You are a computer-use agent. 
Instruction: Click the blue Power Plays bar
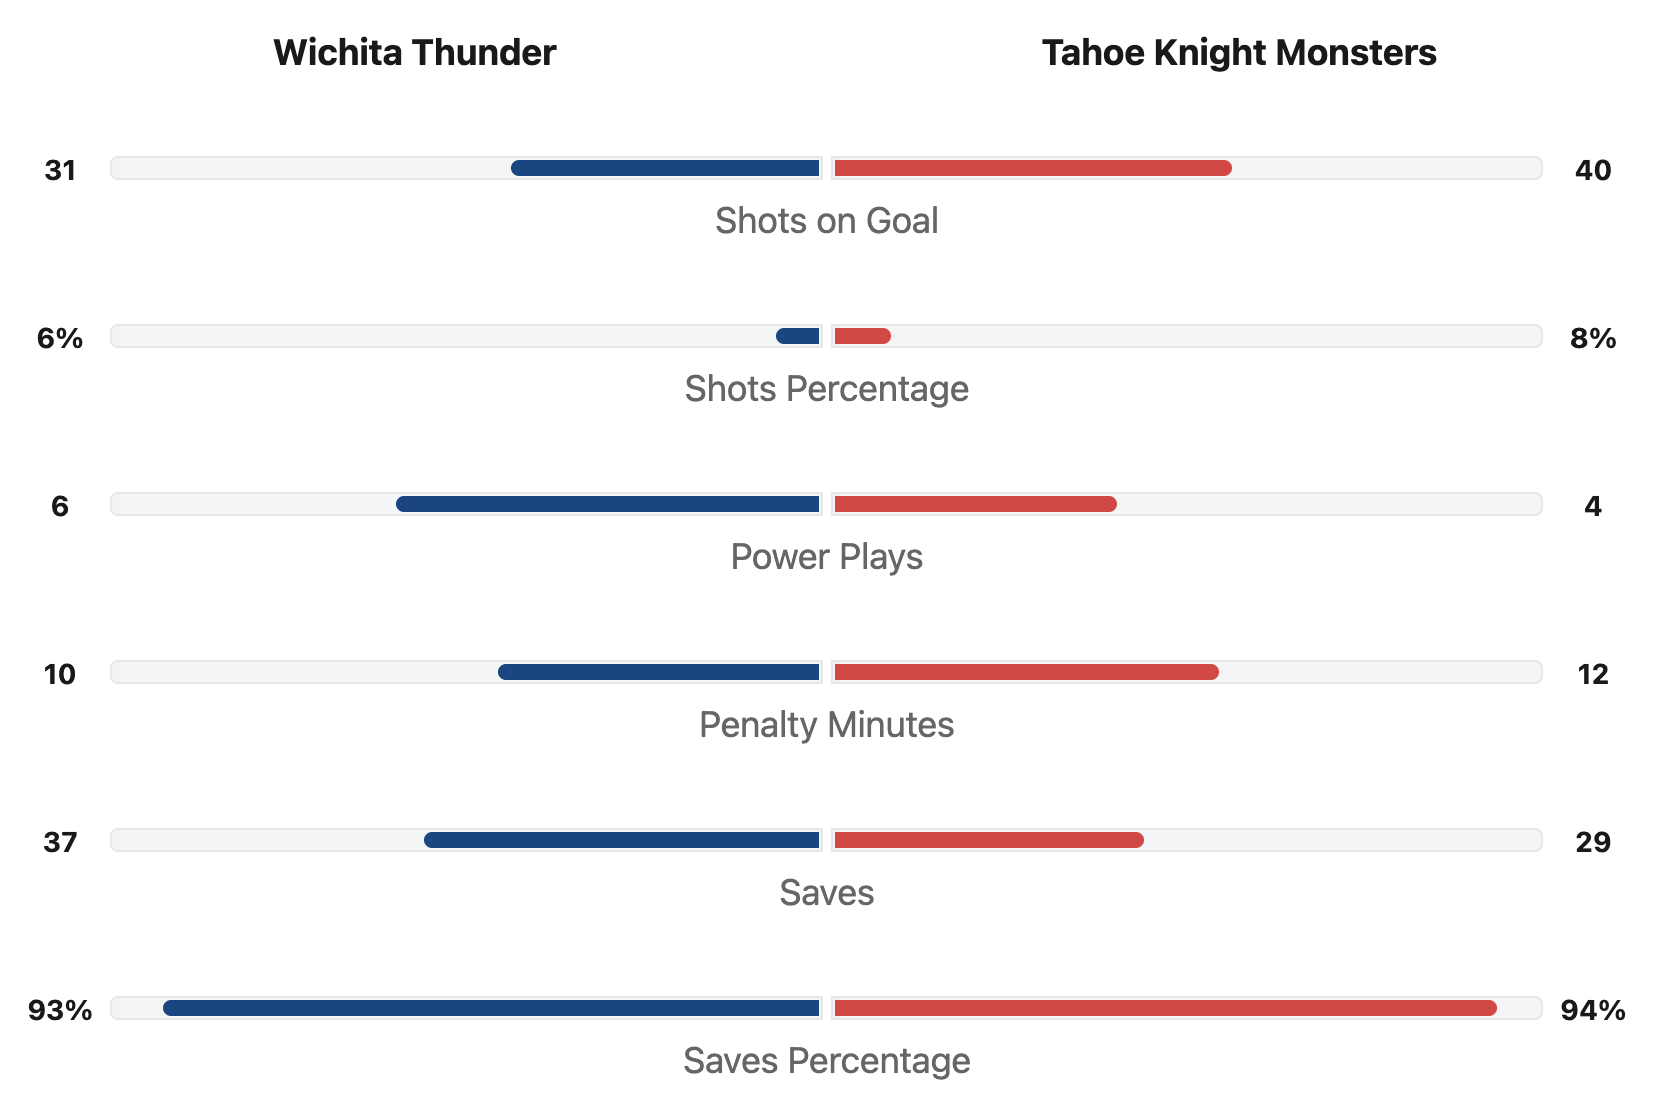(x=608, y=504)
